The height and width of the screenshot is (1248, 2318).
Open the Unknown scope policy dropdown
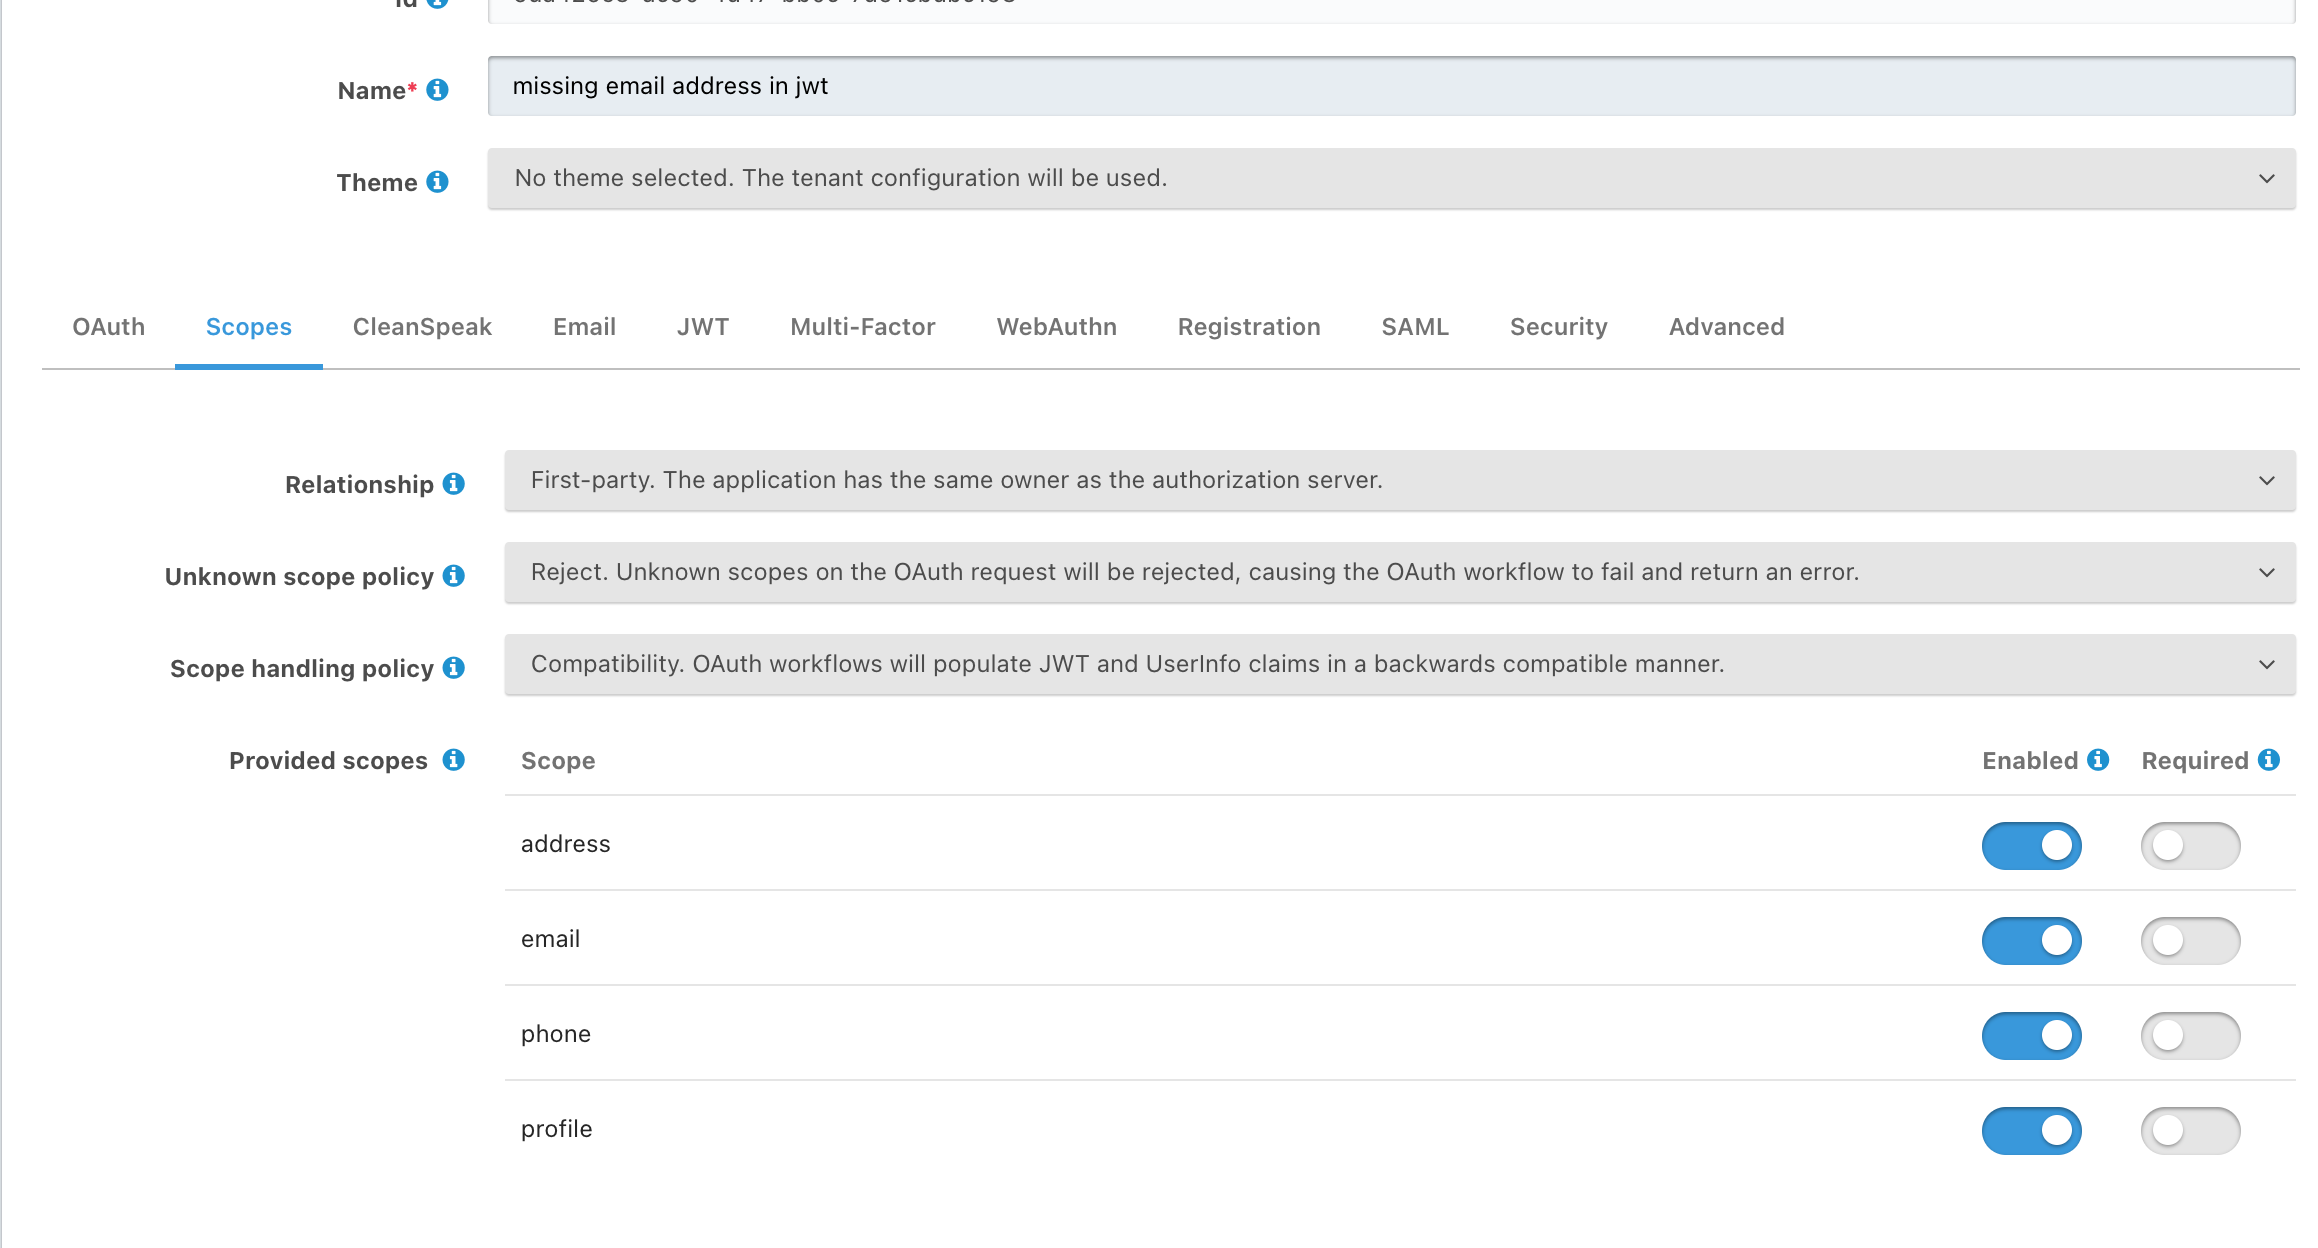click(1399, 573)
